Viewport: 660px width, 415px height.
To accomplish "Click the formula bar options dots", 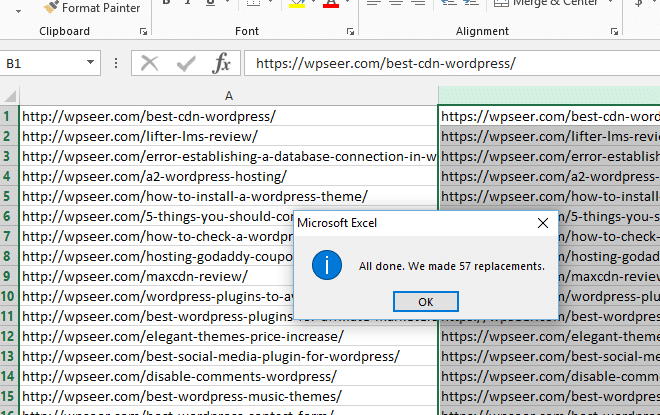I will pos(116,63).
